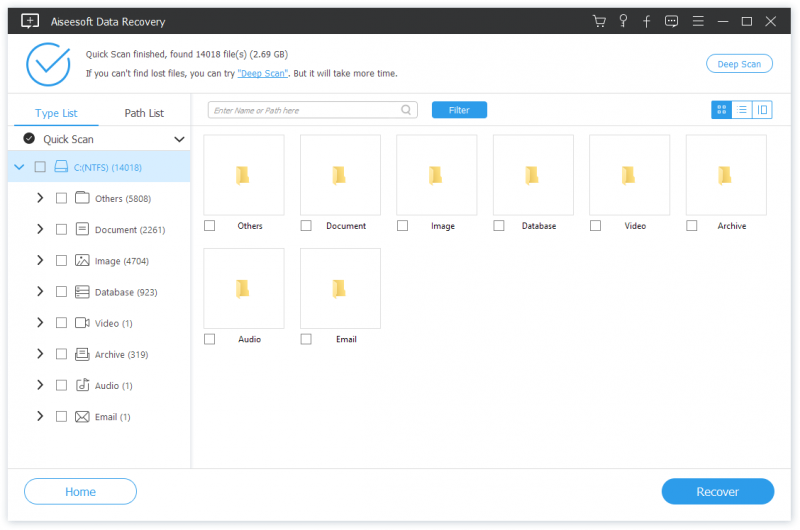
Task: Check the Video (1) tree checkbox
Action: 61,323
